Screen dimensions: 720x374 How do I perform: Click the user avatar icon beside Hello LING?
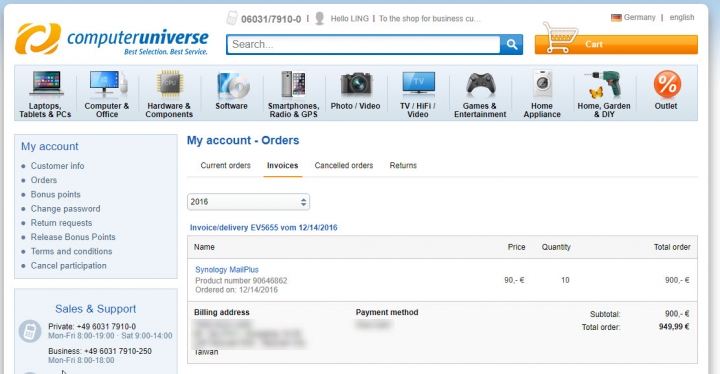click(x=320, y=18)
